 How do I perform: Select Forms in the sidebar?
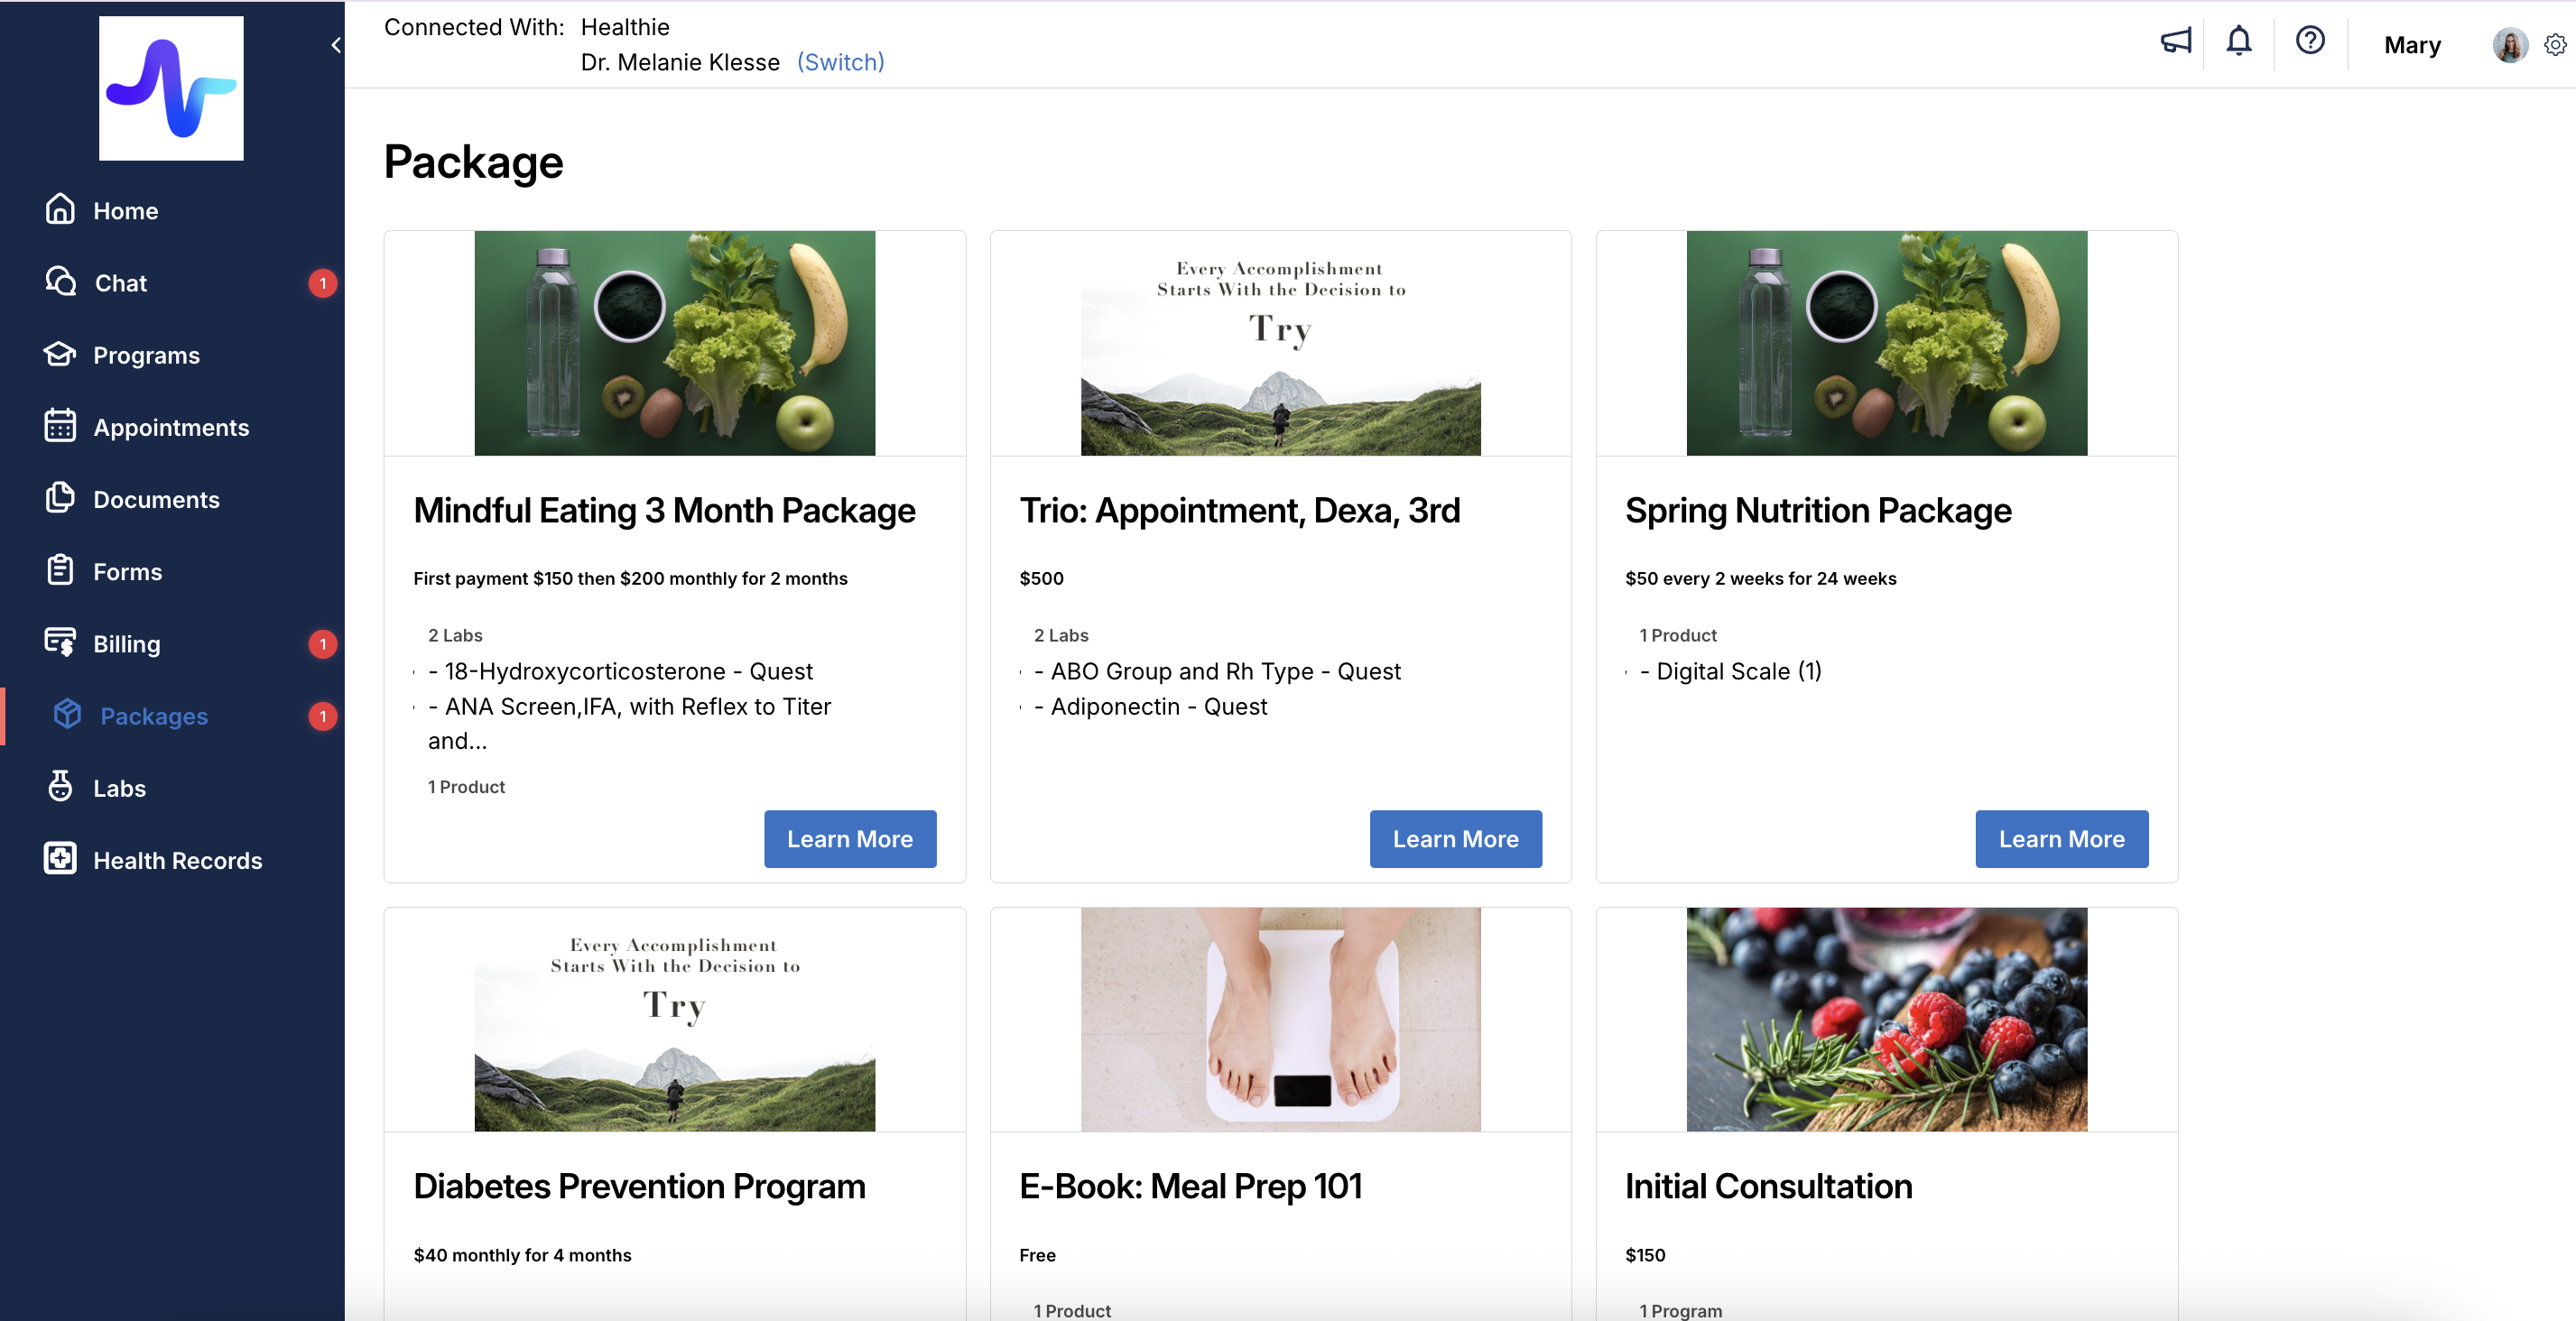coord(127,571)
